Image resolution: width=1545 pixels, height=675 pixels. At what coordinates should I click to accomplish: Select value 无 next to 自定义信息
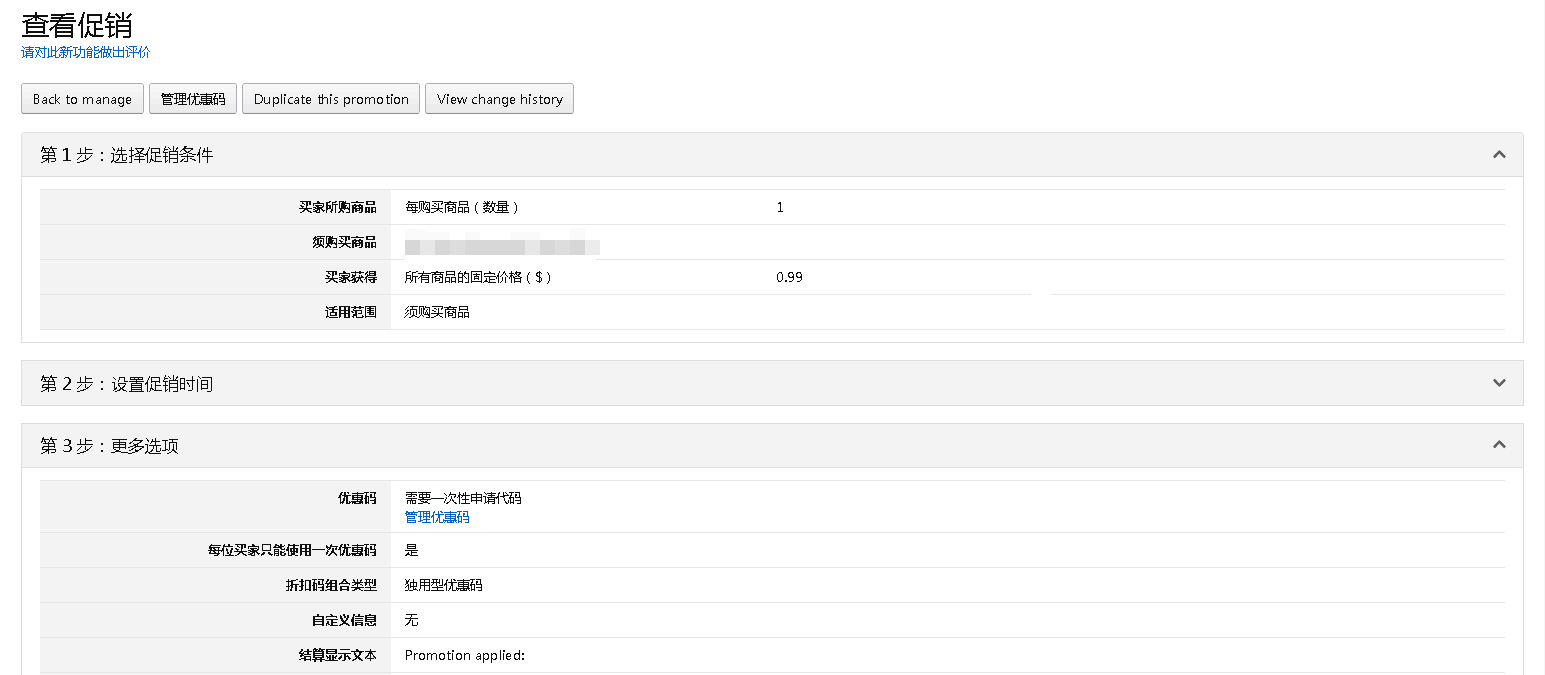point(411,620)
